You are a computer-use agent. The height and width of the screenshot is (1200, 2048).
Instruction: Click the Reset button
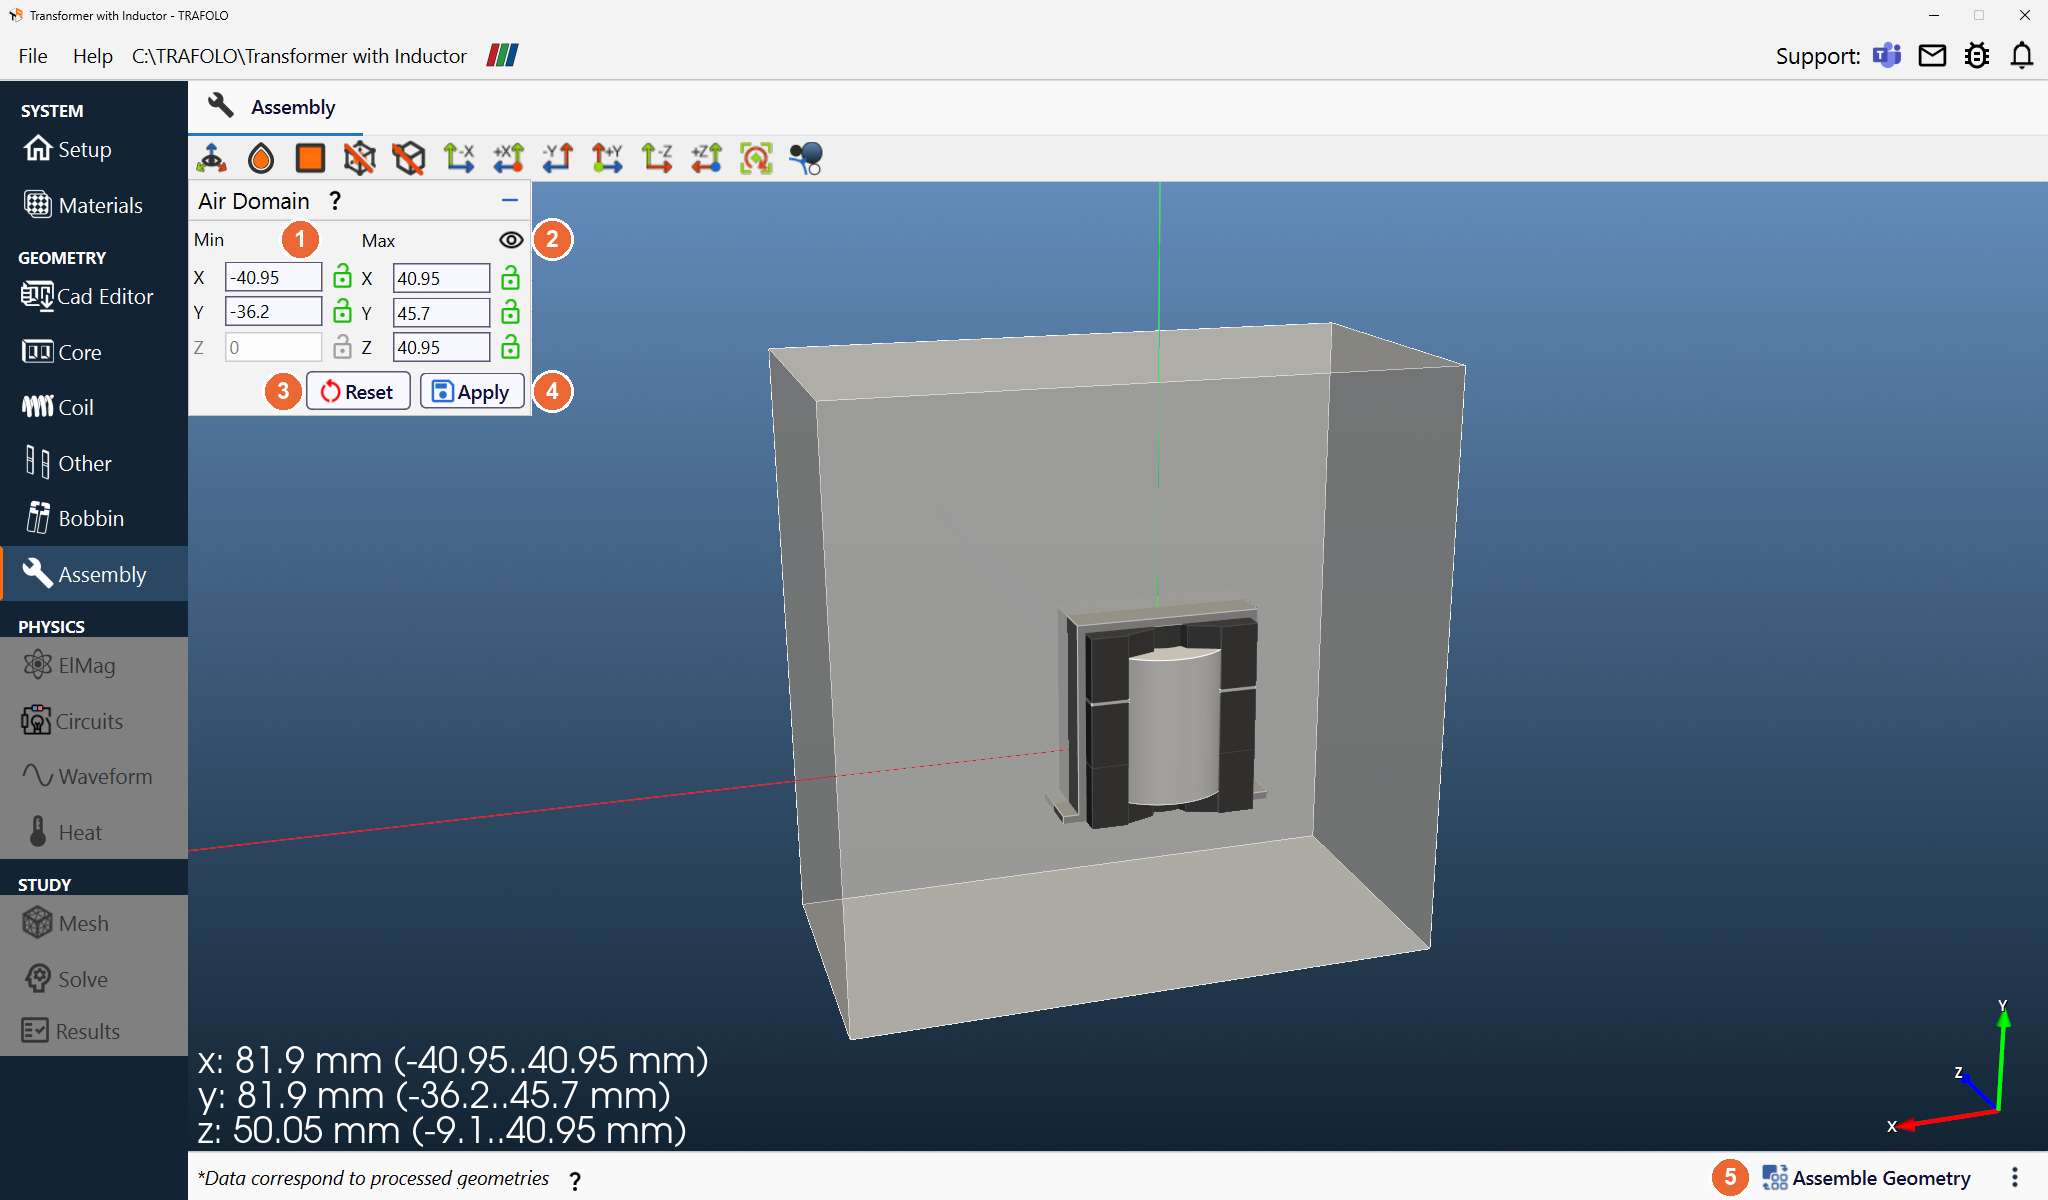point(358,392)
